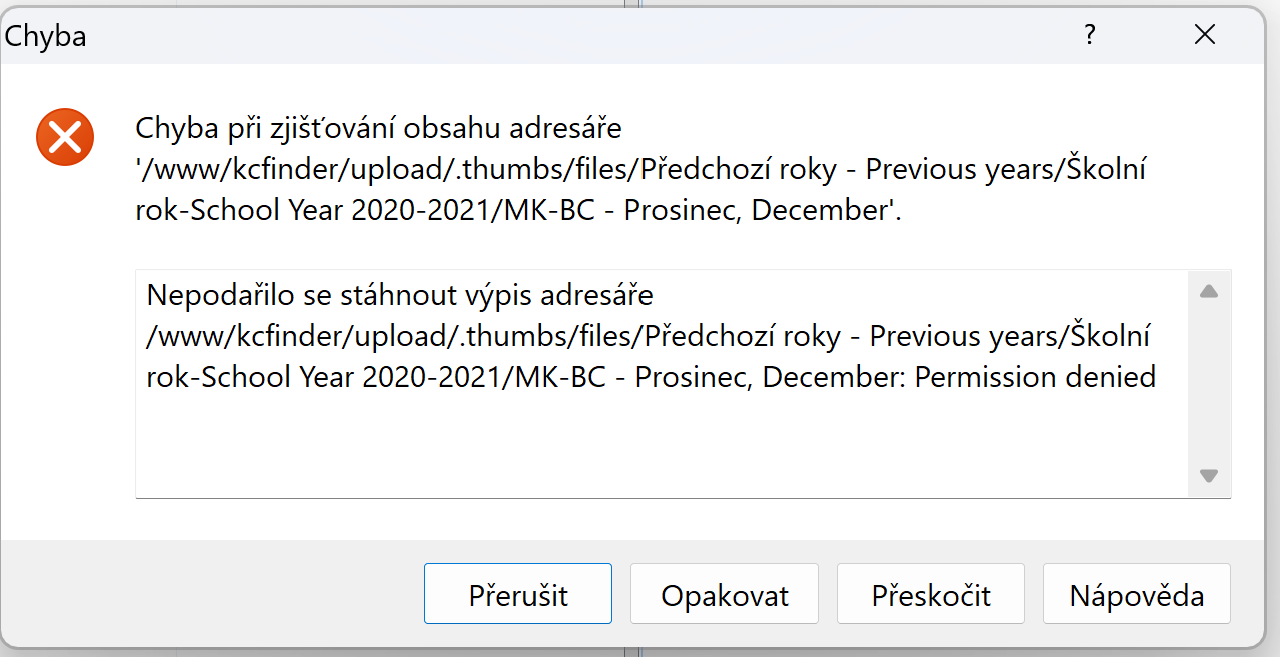Click the default-highlighted Přerušit button border
The image size is (1280, 657).
click(426, 593)
